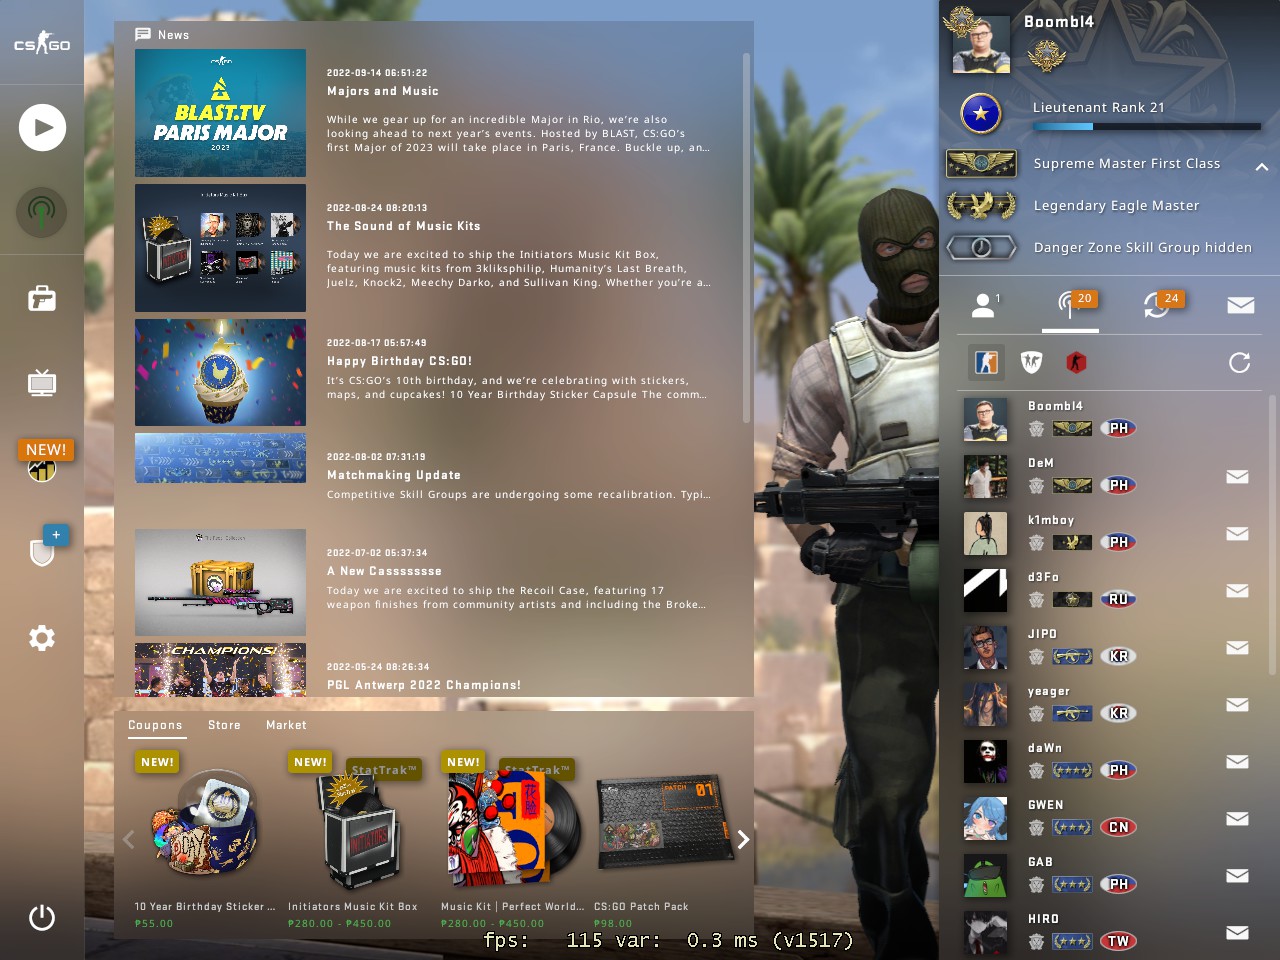Click the Lieutenant Rank star badge

click(981, 114)
